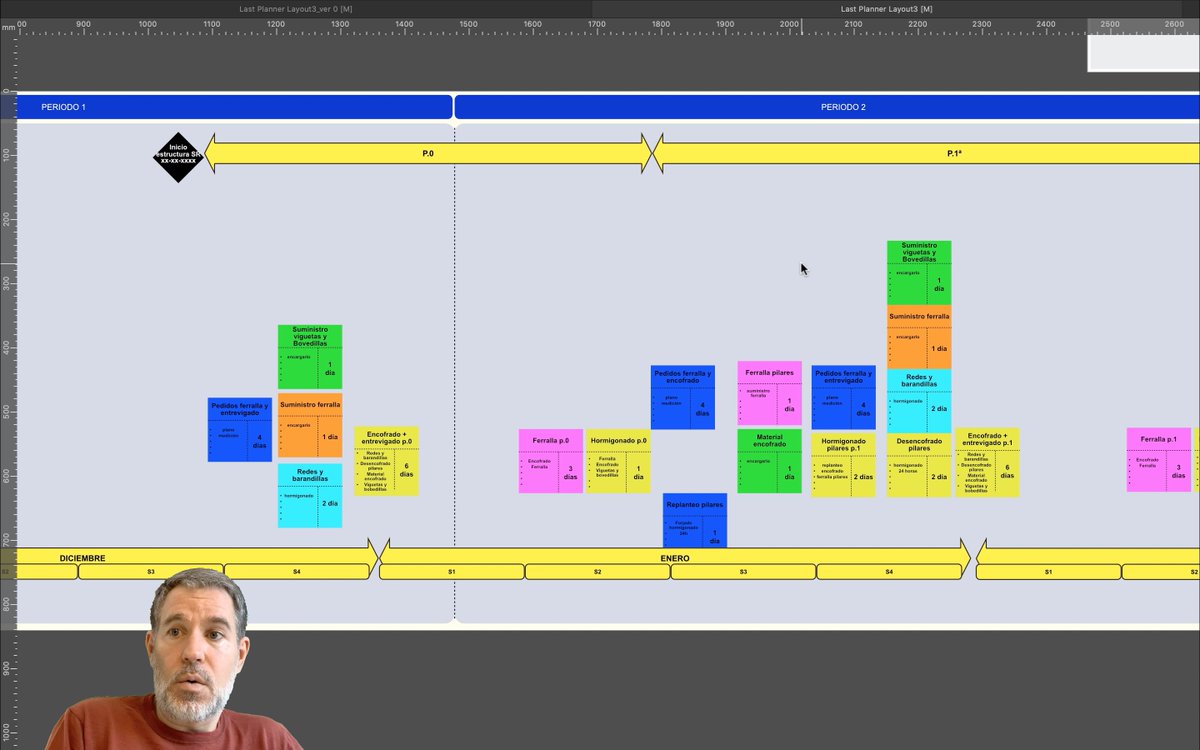Select the S3 week bar under ENERO
Viewport: 1200px width, 750px height.
(x=743, y=572)
